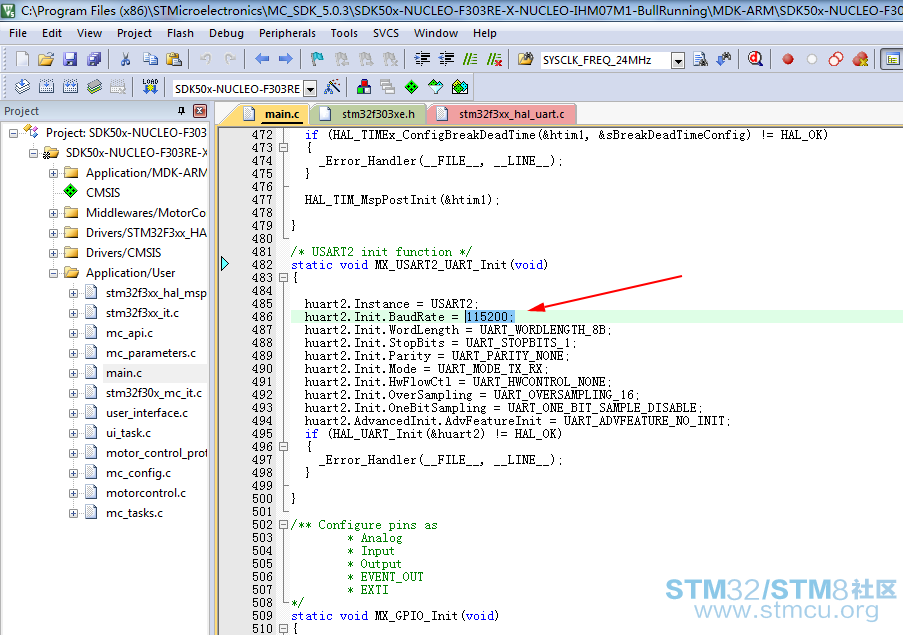Click inside the SYSCLK_FREQ_24MHz search field

pos(605,60)
